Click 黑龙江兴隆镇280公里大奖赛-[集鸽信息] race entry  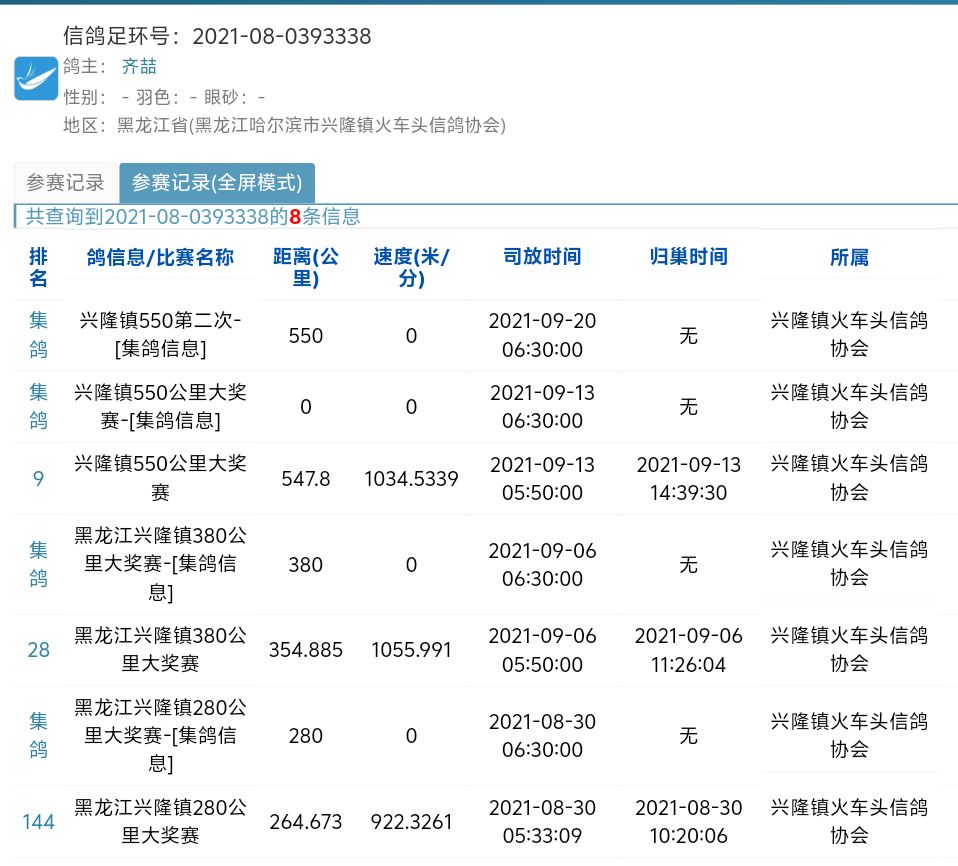160,736
